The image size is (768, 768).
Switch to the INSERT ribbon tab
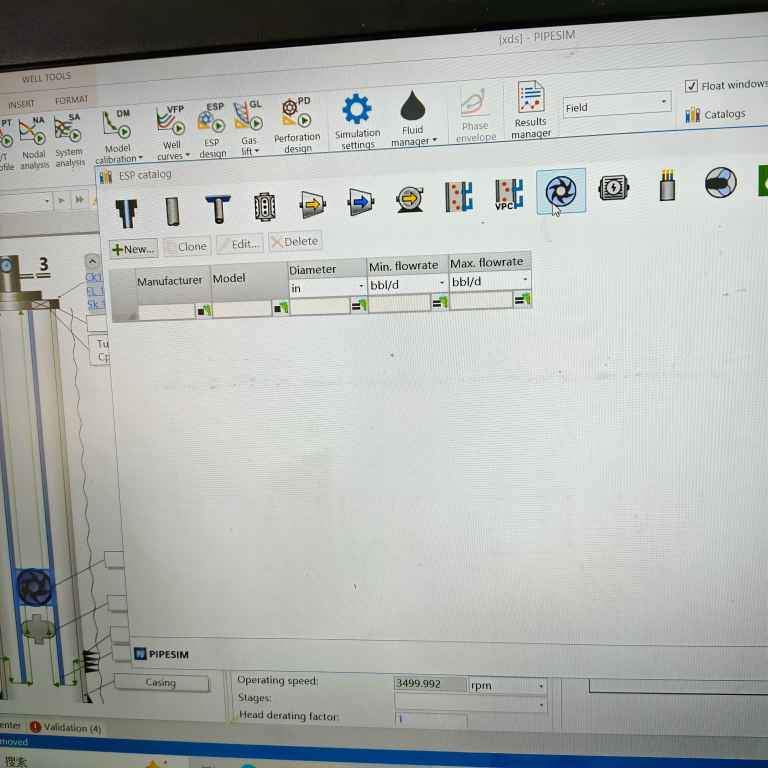point(21,104)
